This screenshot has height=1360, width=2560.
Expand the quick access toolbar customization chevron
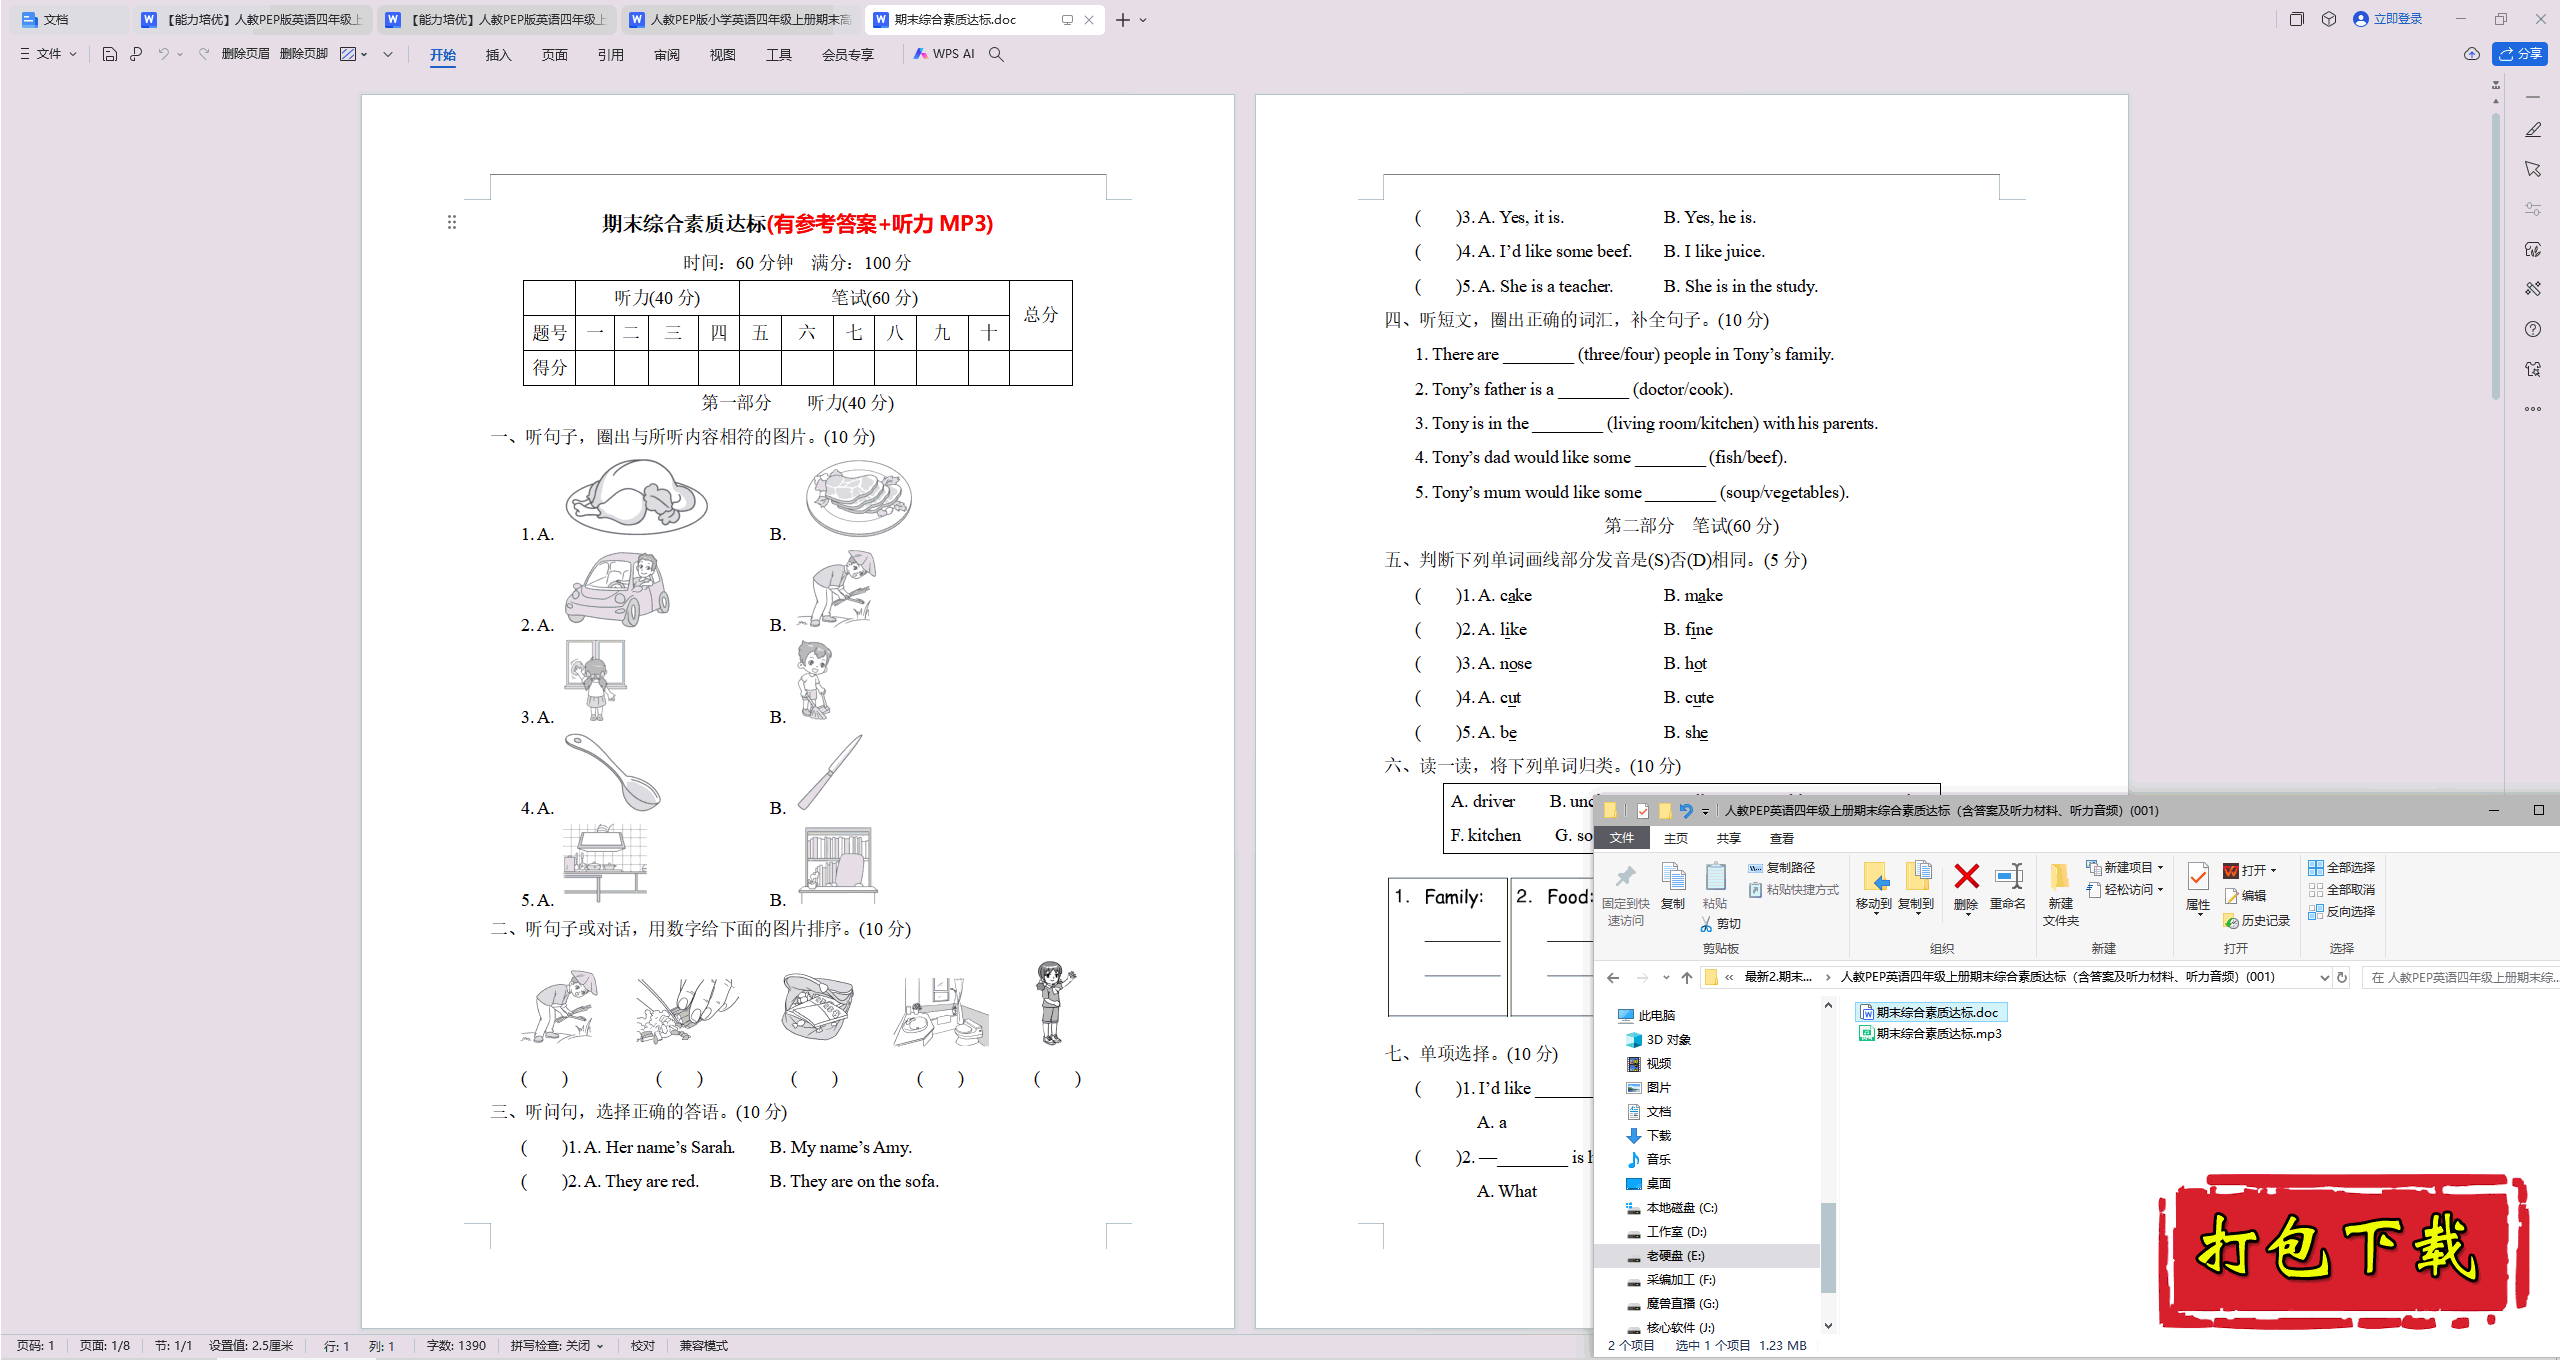(x=388, y=54)
